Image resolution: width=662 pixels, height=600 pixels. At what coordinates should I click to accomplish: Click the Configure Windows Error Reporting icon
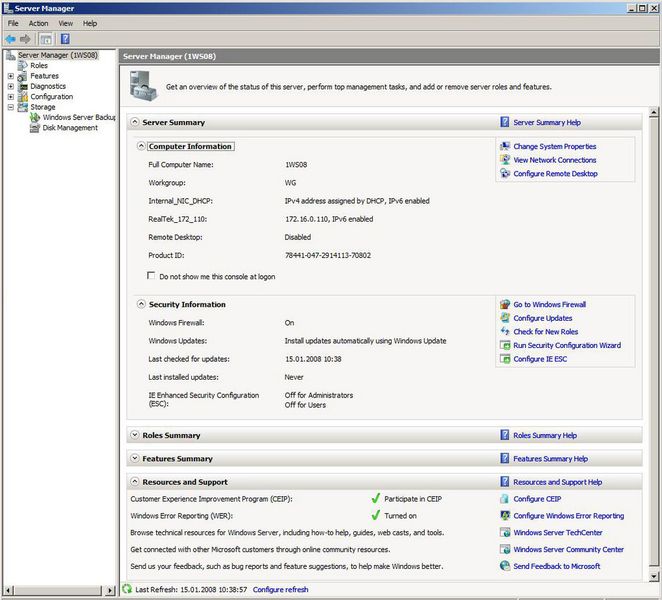pyautogui.click(x=505, y=516)
